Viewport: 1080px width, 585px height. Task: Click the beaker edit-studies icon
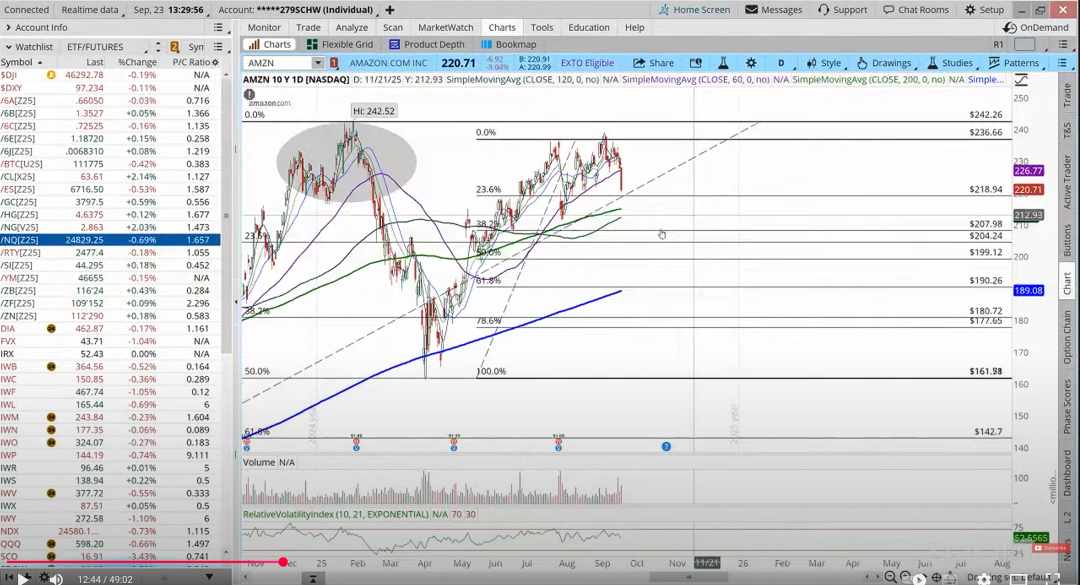(x=723, y=63)
